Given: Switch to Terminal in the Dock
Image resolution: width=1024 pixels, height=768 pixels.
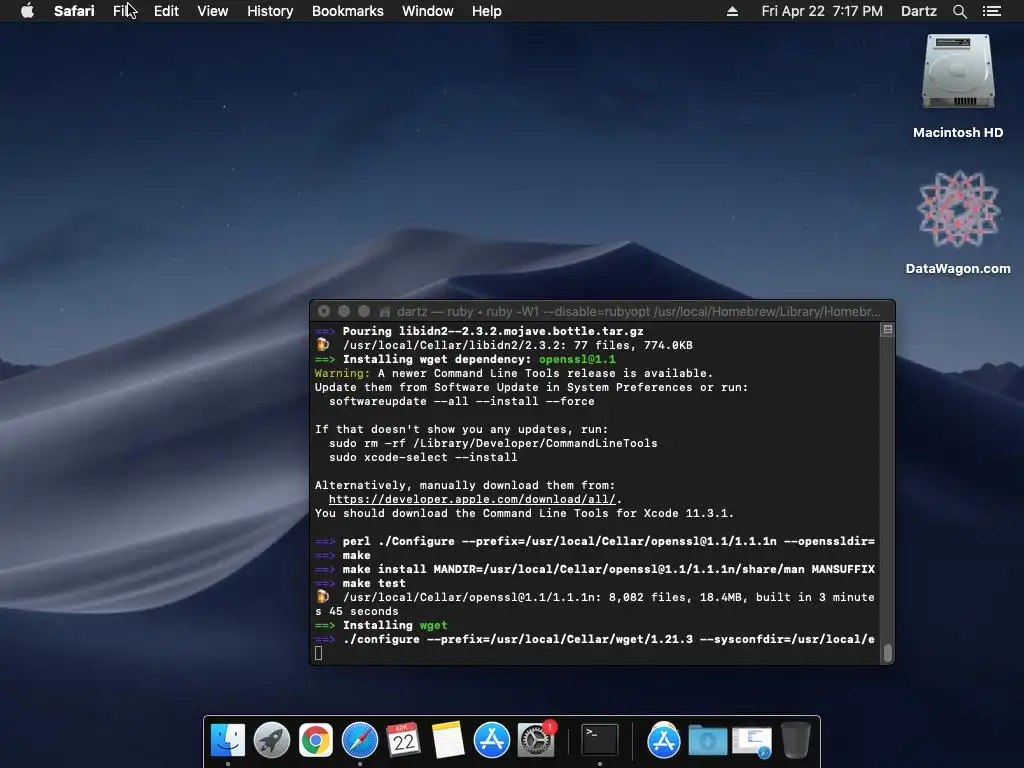Looking at the screenshot, I should point(600,740).
